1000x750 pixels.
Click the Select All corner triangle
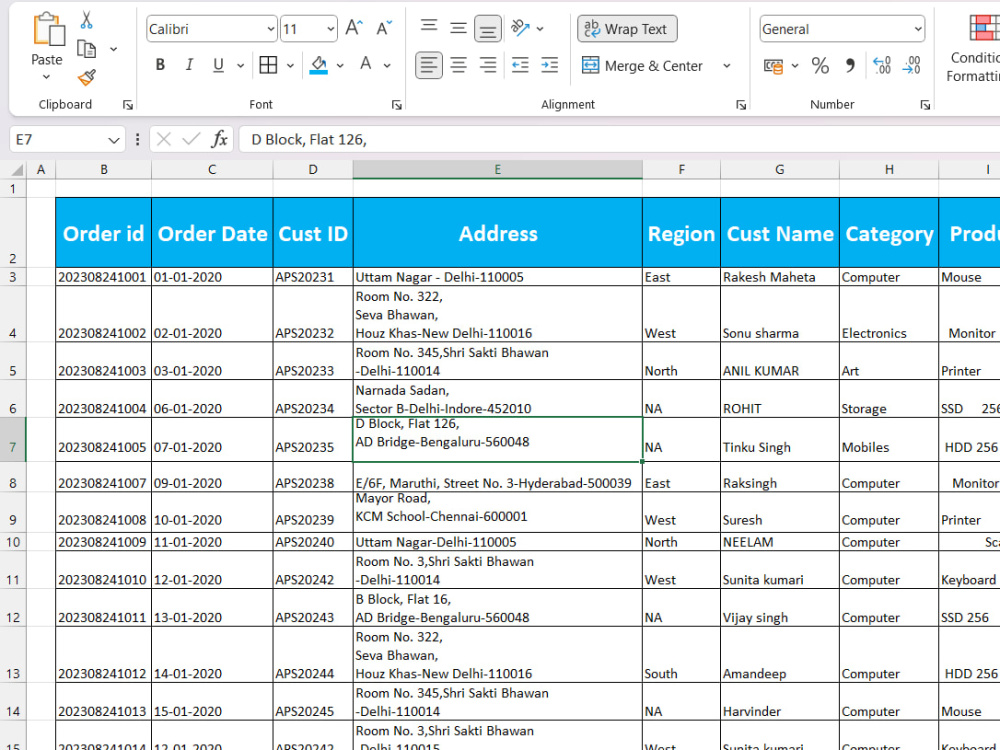click(17, 170)
